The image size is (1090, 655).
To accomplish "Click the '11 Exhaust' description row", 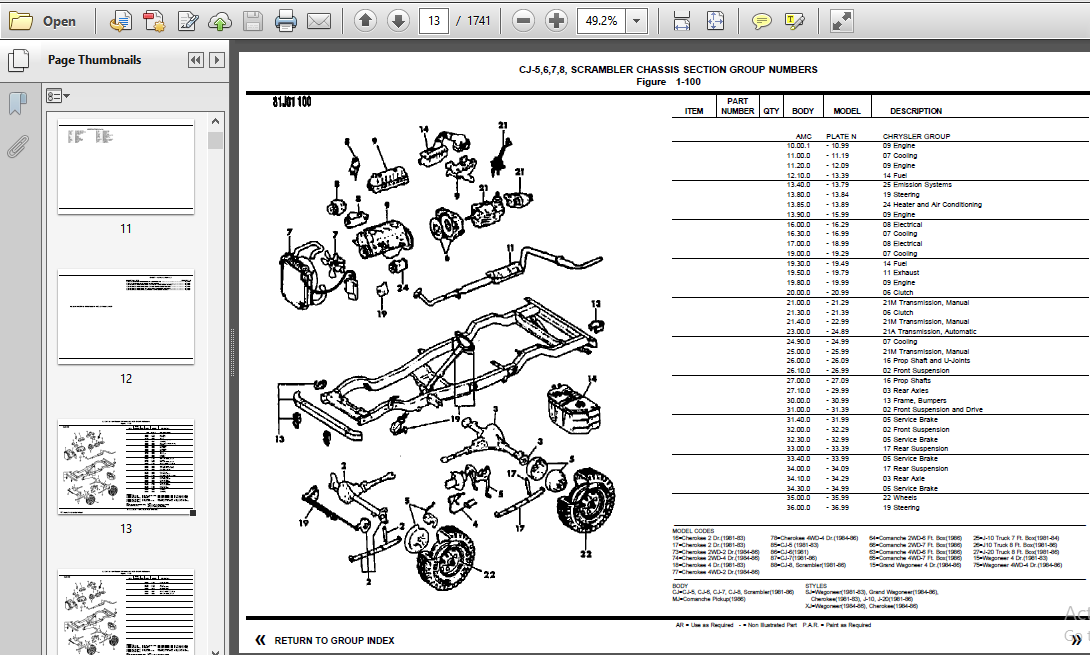I will (x=901, y=273).
